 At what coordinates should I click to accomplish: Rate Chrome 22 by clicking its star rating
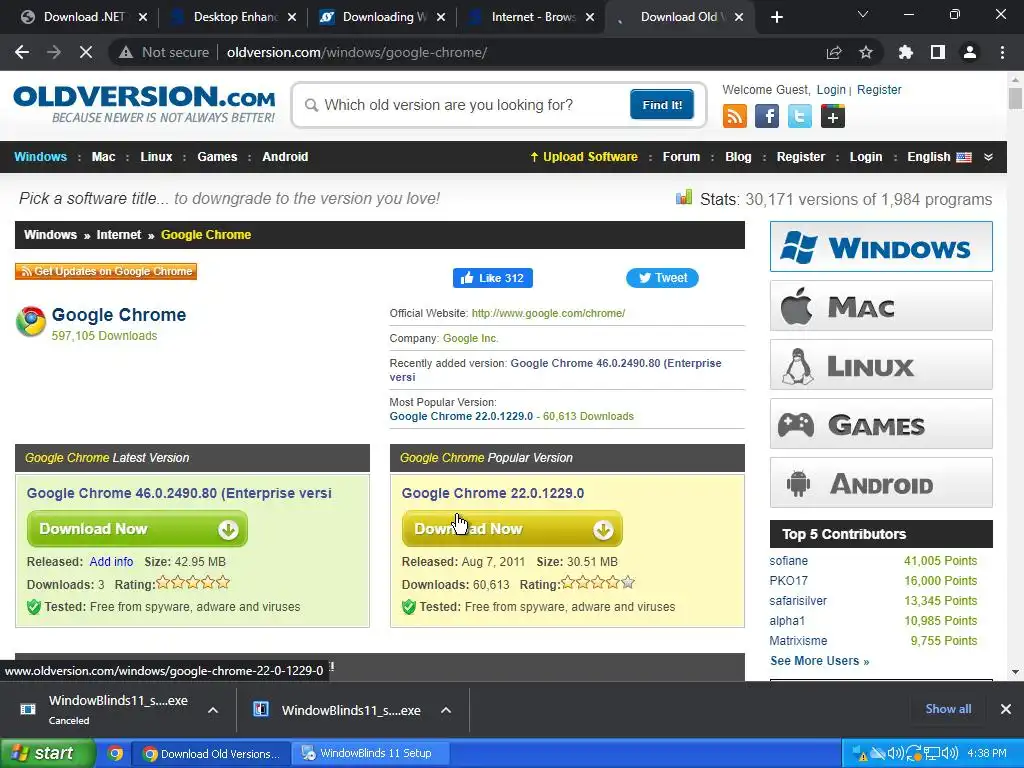point(598,582)
